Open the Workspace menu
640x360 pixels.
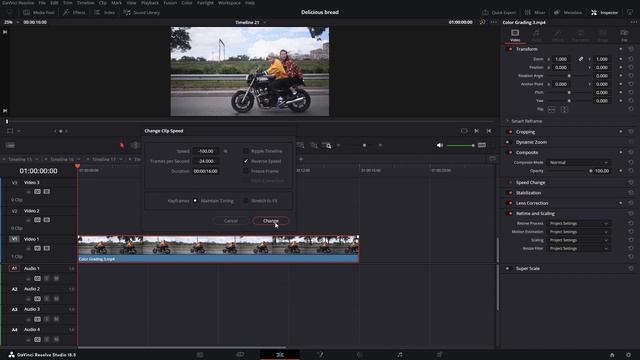coord(229,3)
